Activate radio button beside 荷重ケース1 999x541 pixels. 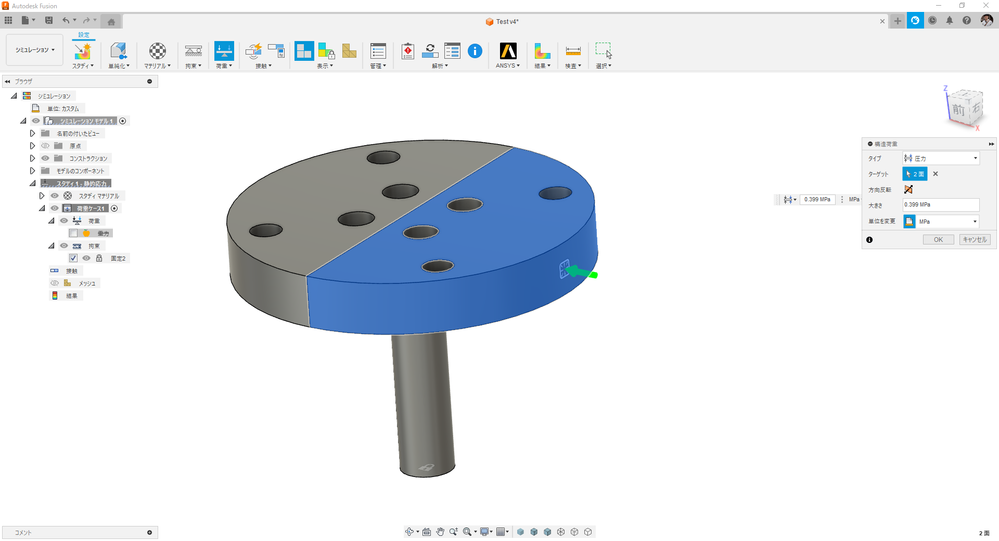click(x=115, y=208)
